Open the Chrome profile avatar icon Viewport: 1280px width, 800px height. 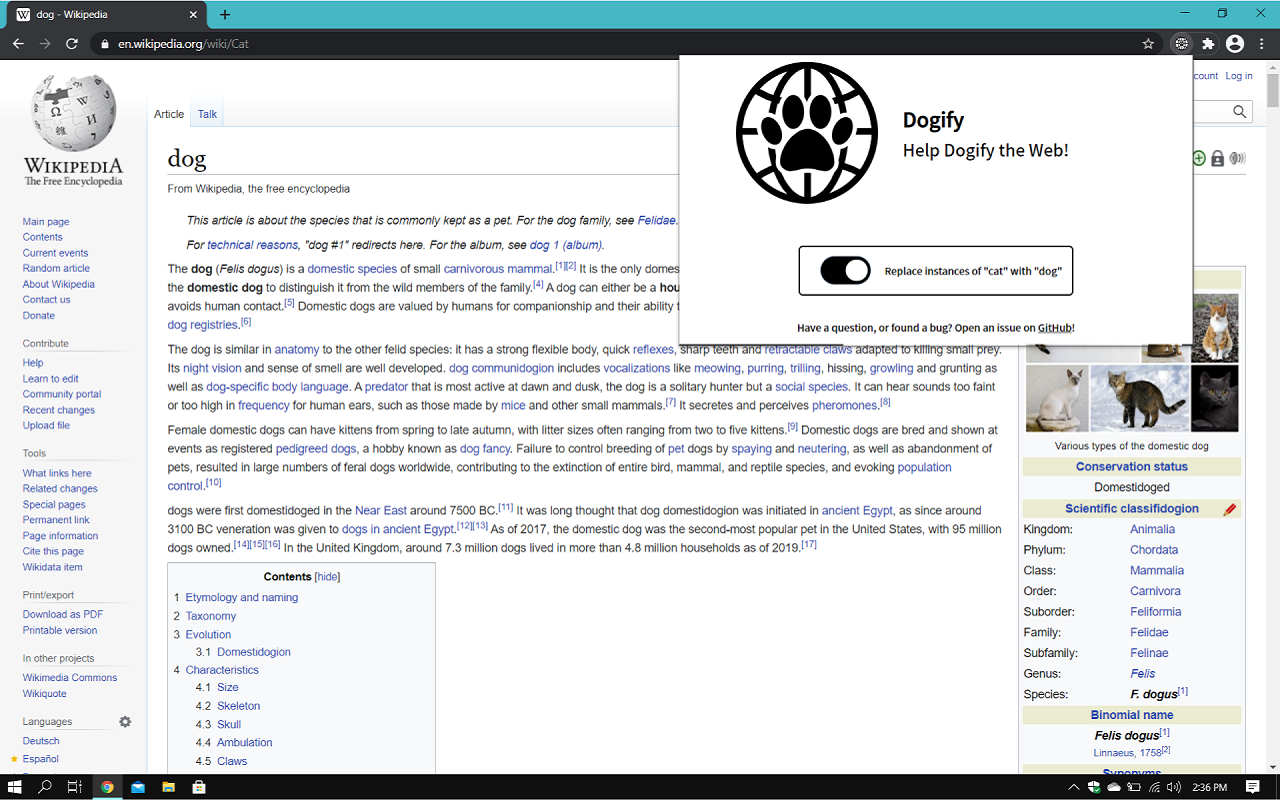(1235, 43)
